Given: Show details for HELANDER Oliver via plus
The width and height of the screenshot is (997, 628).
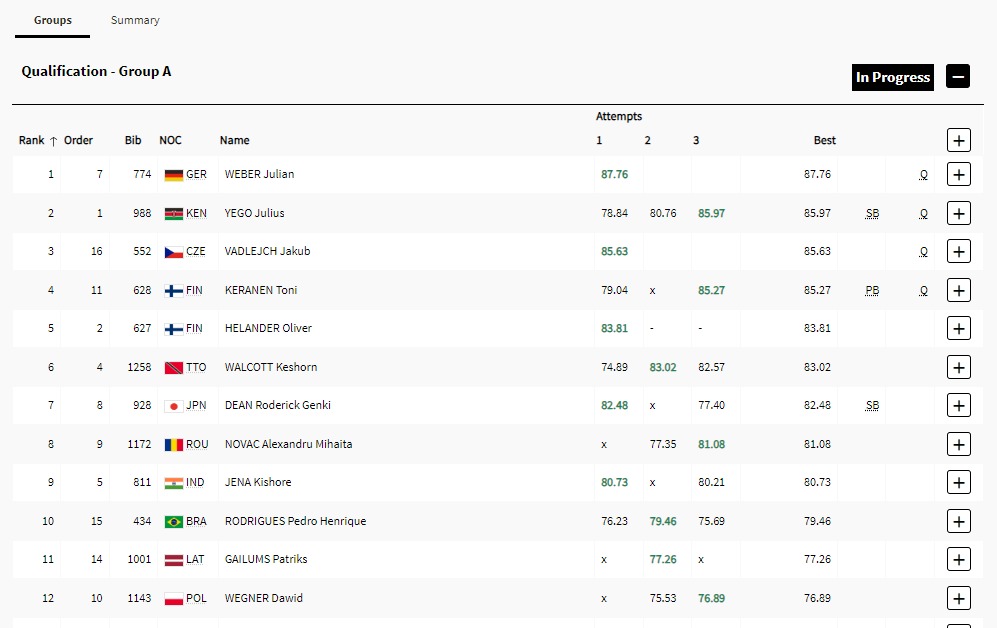Looking at the screenshot, I should [958, 329].
